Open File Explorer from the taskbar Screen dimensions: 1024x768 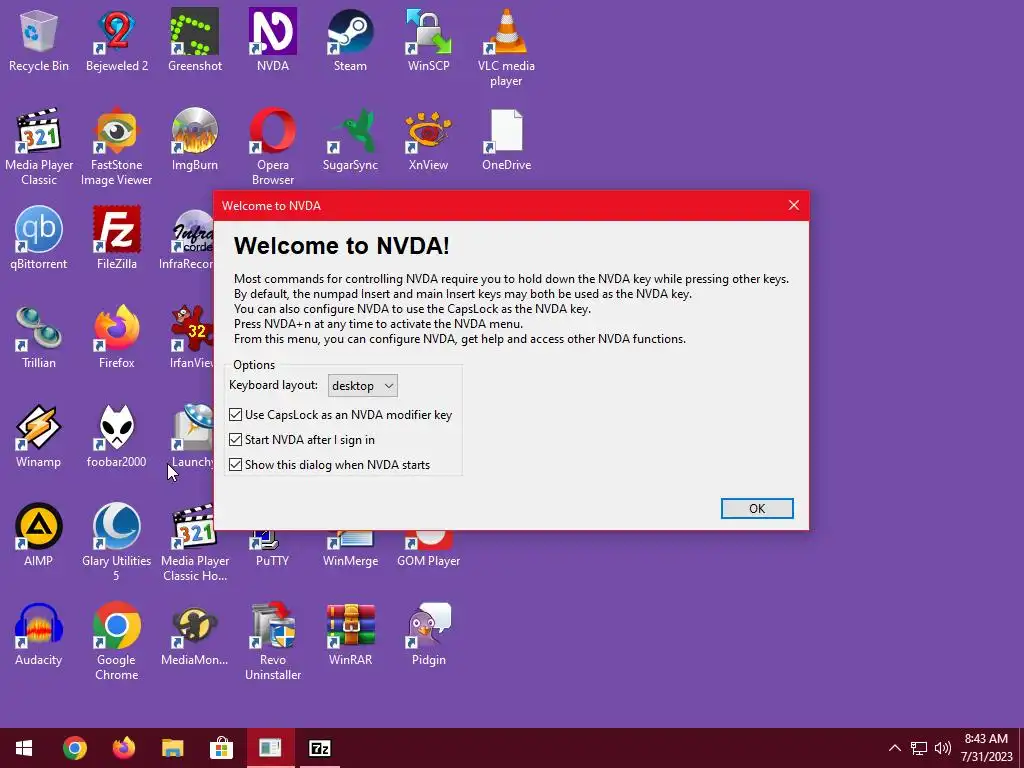172,748
